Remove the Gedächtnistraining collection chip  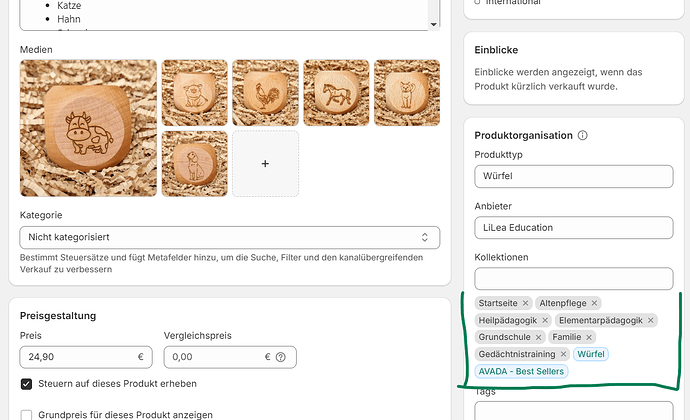click(x=563, y=354)
